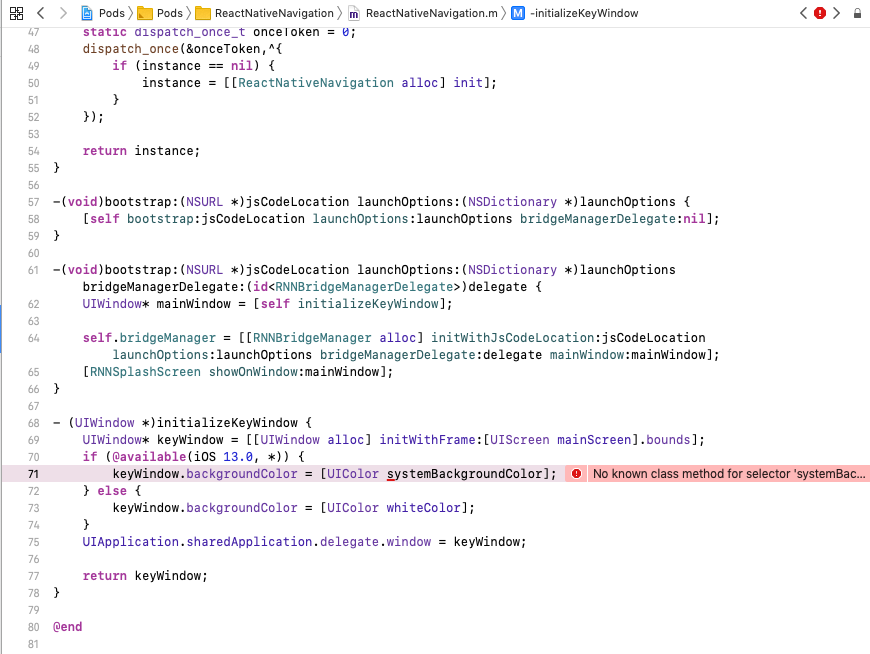This screenshot has height=654, width=870.
Task: Click the red issue badge in the jump bar
Action: 820,13
